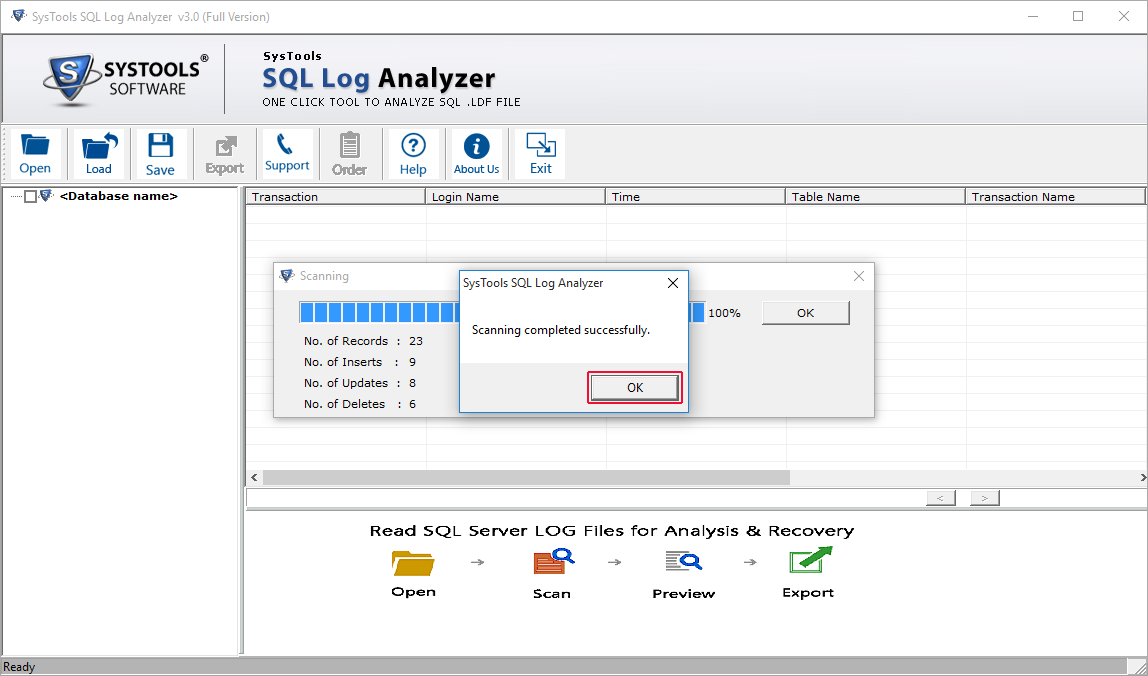Close the SysTools SQL Log Analyzer message box
Viewport: 1148px width, 676px height.
(673, 283)
